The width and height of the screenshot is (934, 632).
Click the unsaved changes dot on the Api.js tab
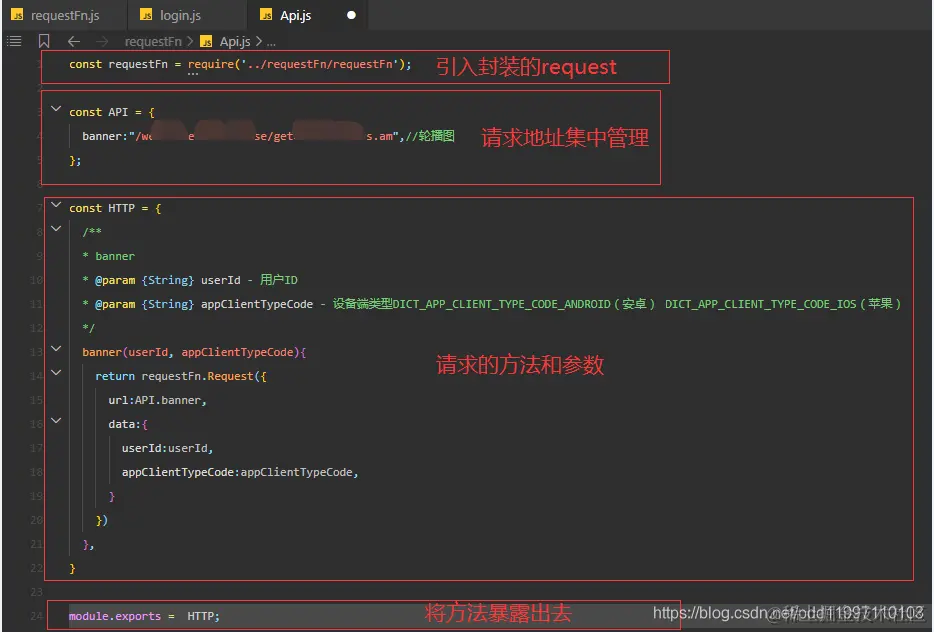click(x=349, y=15)
